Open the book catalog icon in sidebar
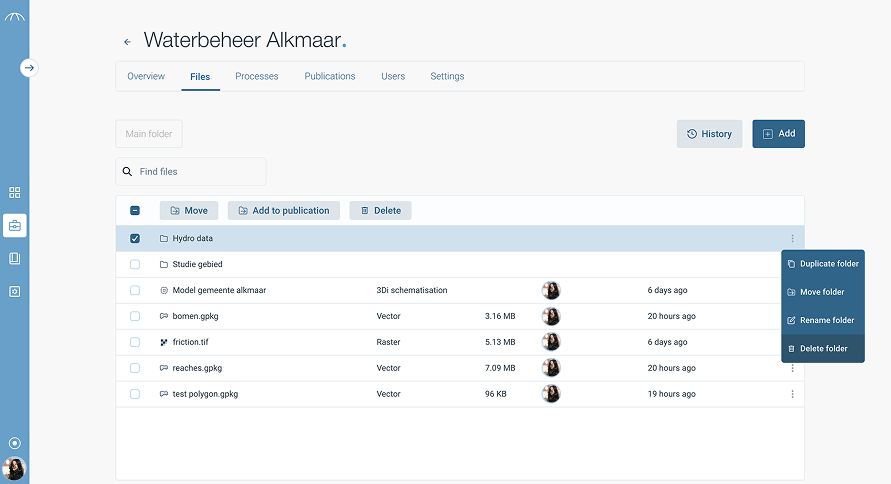891x484 pixels. (x=14, y=258)
